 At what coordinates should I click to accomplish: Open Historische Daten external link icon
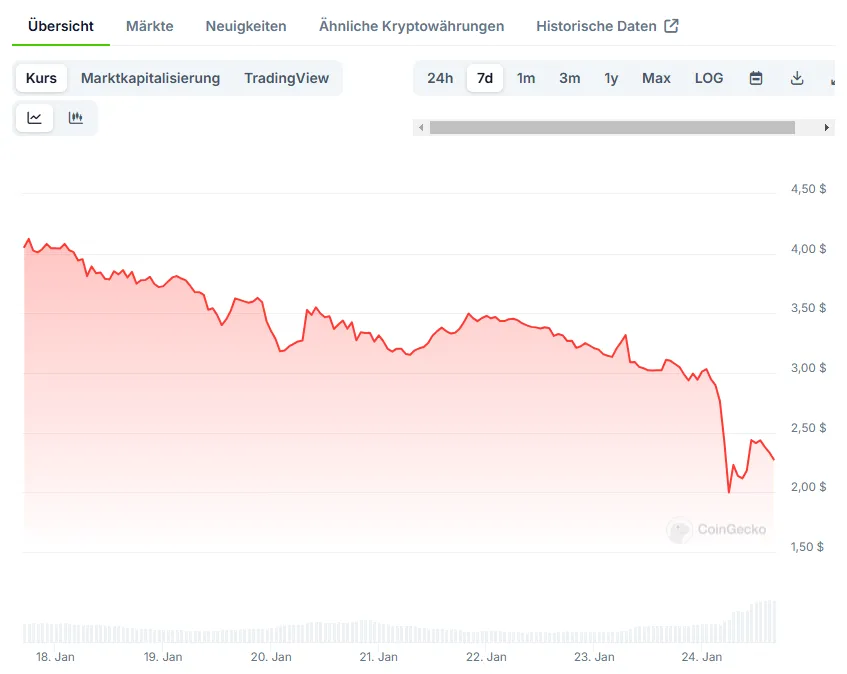click(671, 26)
